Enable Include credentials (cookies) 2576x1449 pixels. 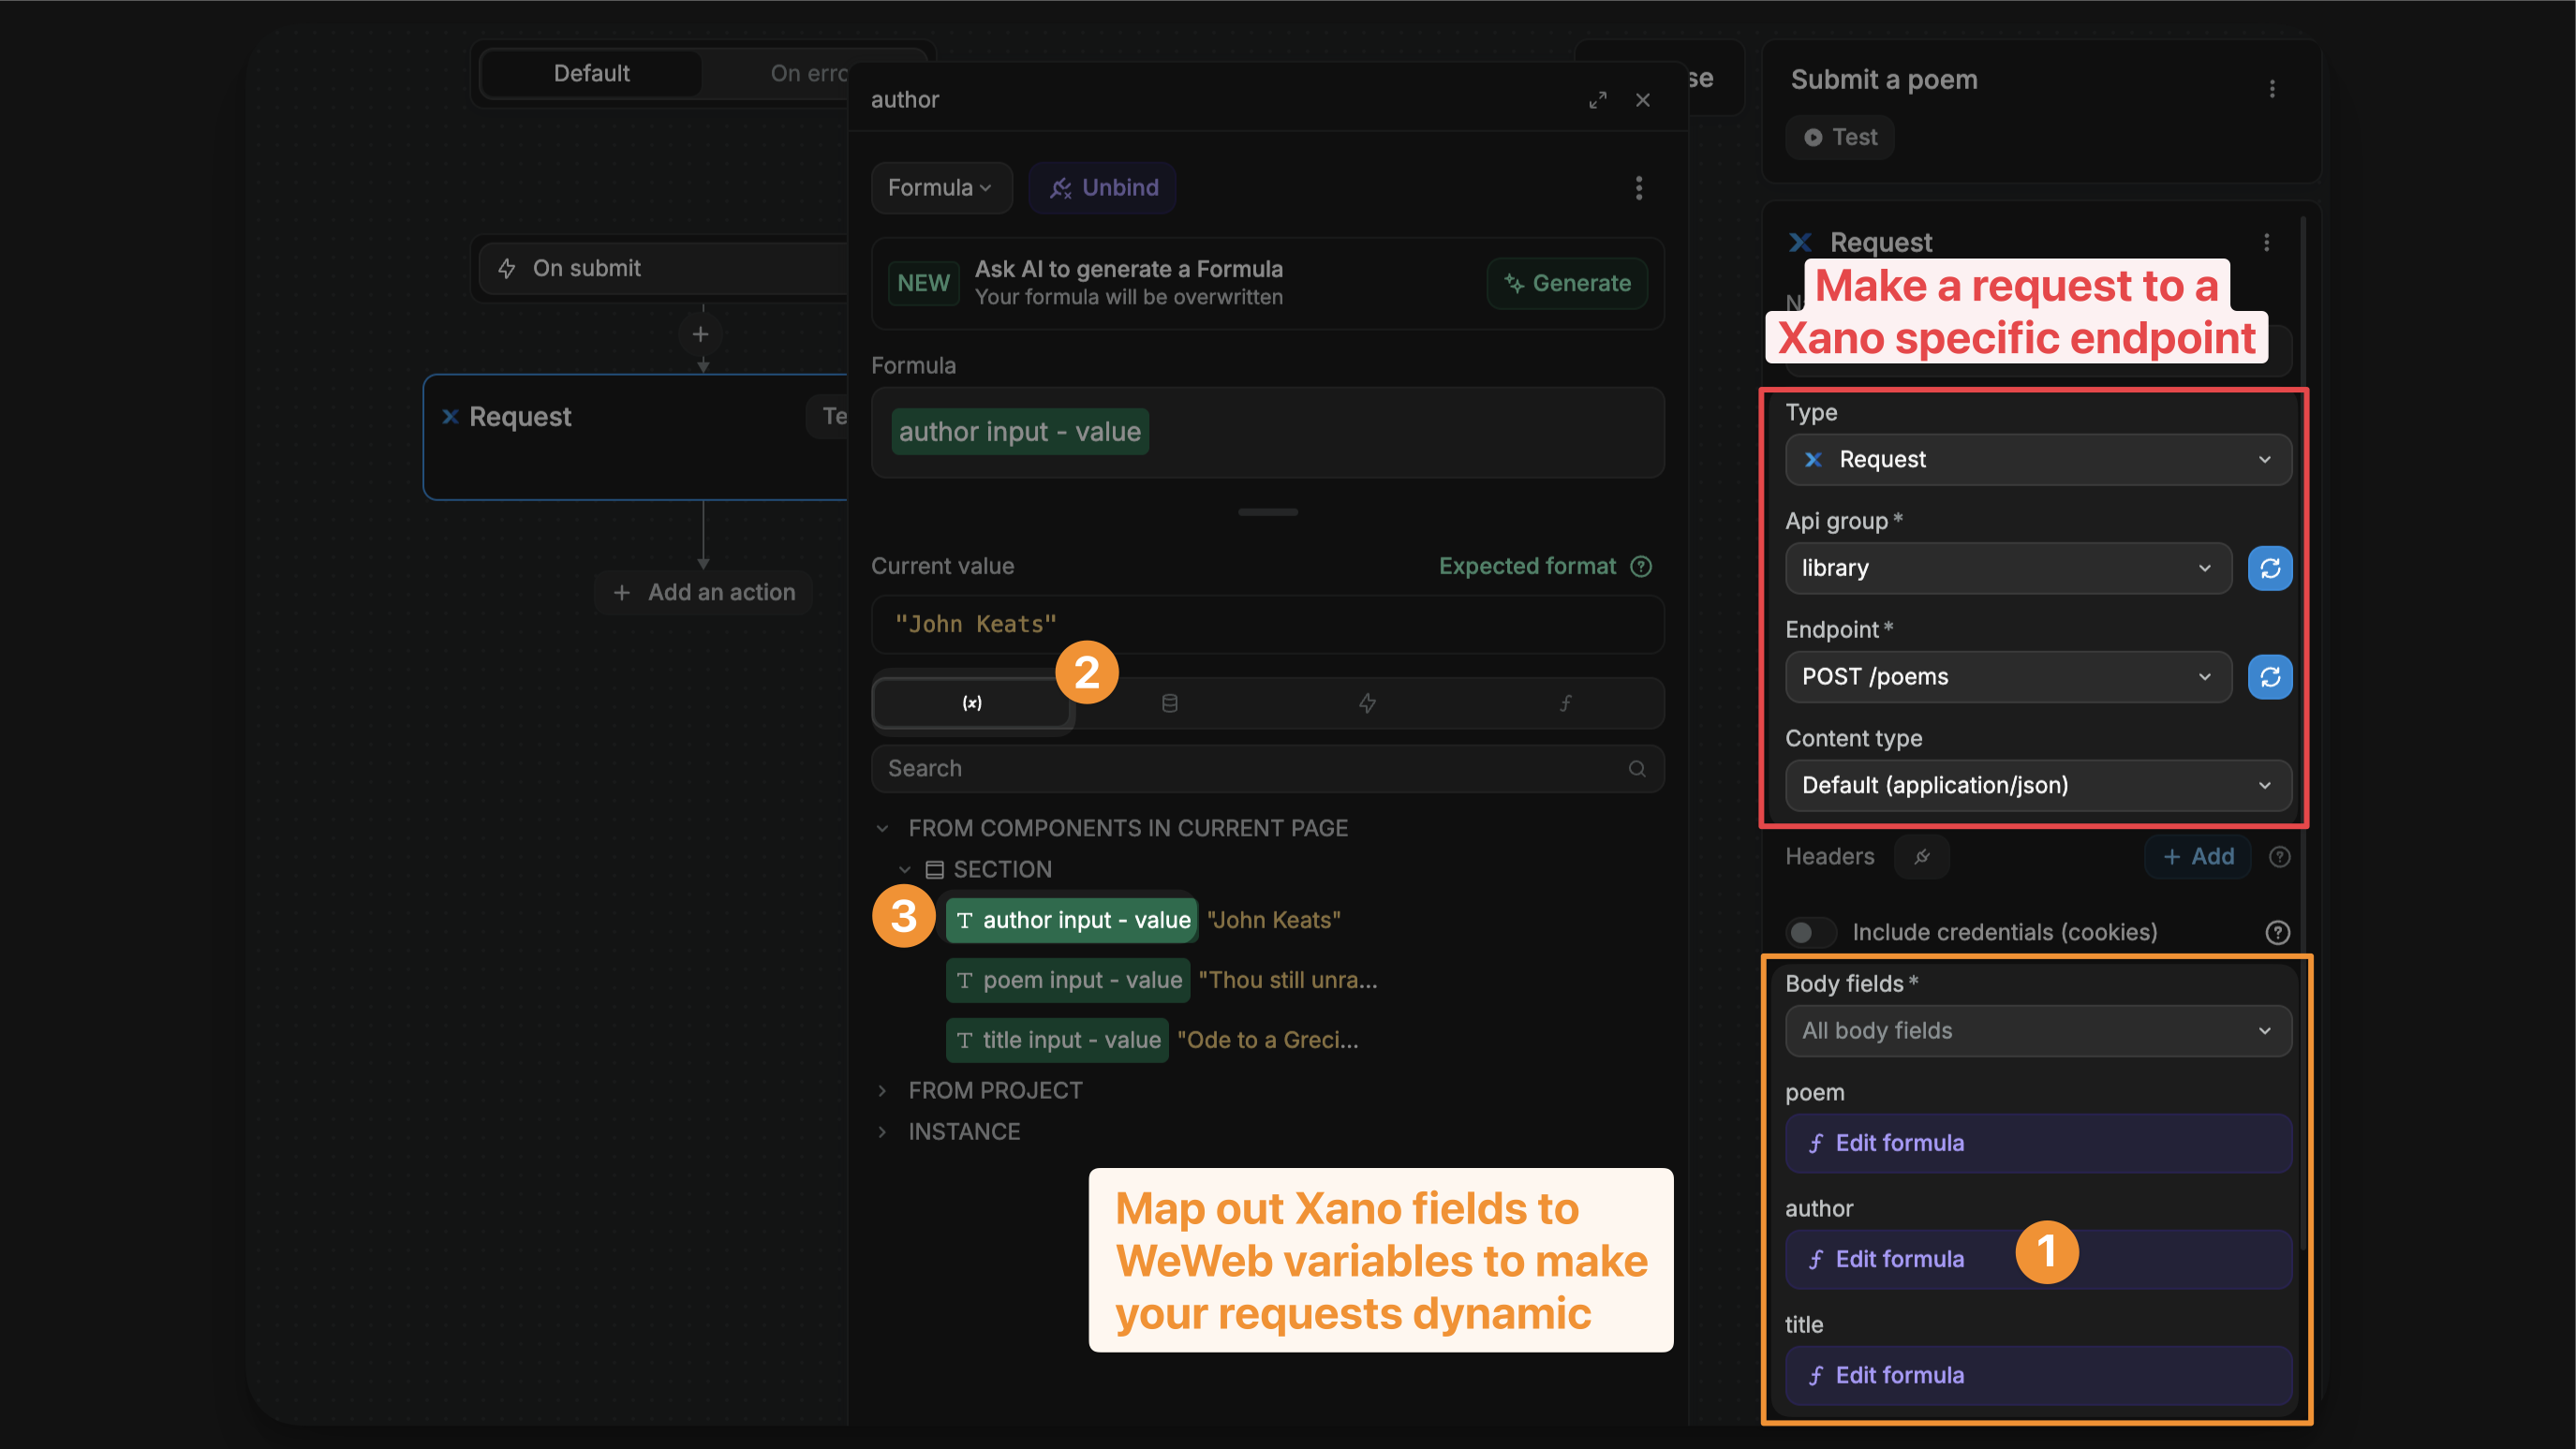click(x=1810, y=932)
